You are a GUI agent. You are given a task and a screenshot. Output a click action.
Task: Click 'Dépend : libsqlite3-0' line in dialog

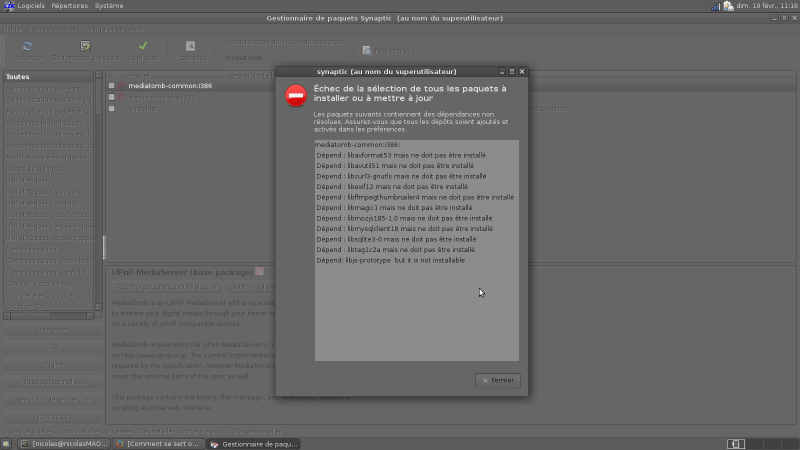396,239
